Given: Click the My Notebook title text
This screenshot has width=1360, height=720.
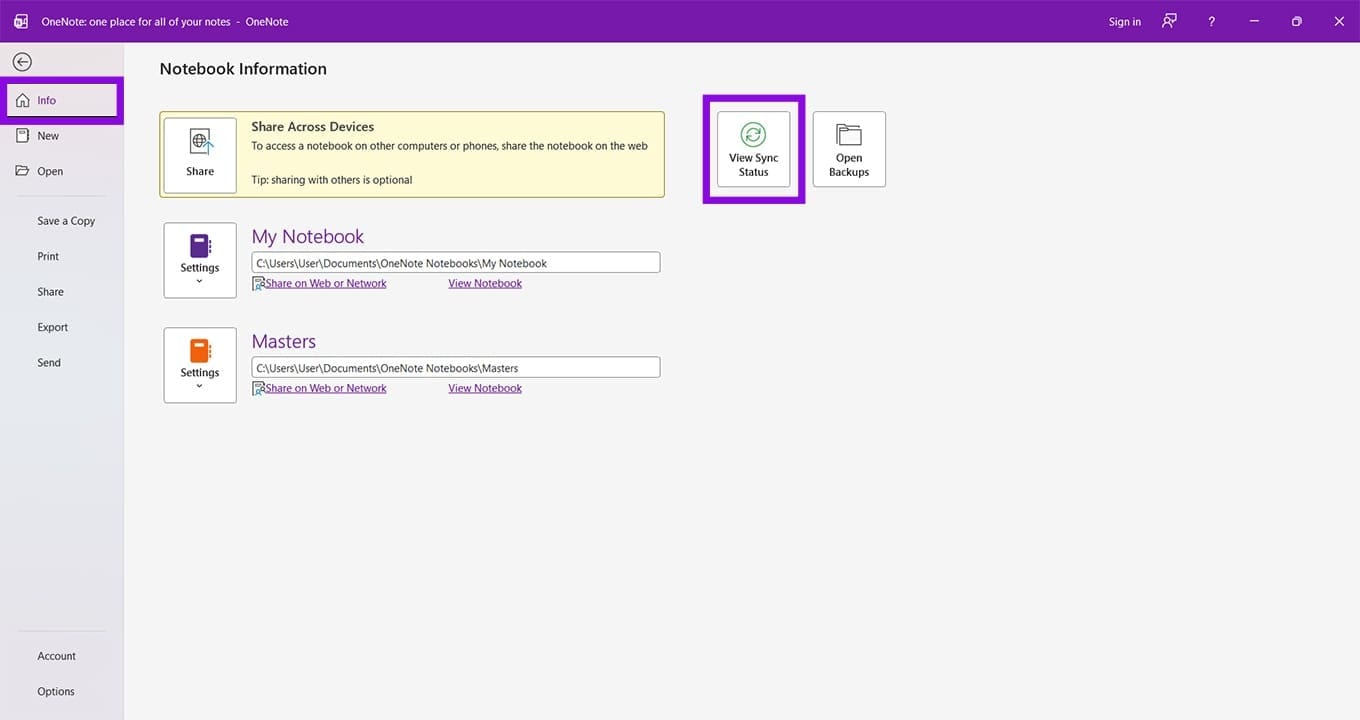Looking at the screenshot, I should pyautogui.click(x=308, y=237).
